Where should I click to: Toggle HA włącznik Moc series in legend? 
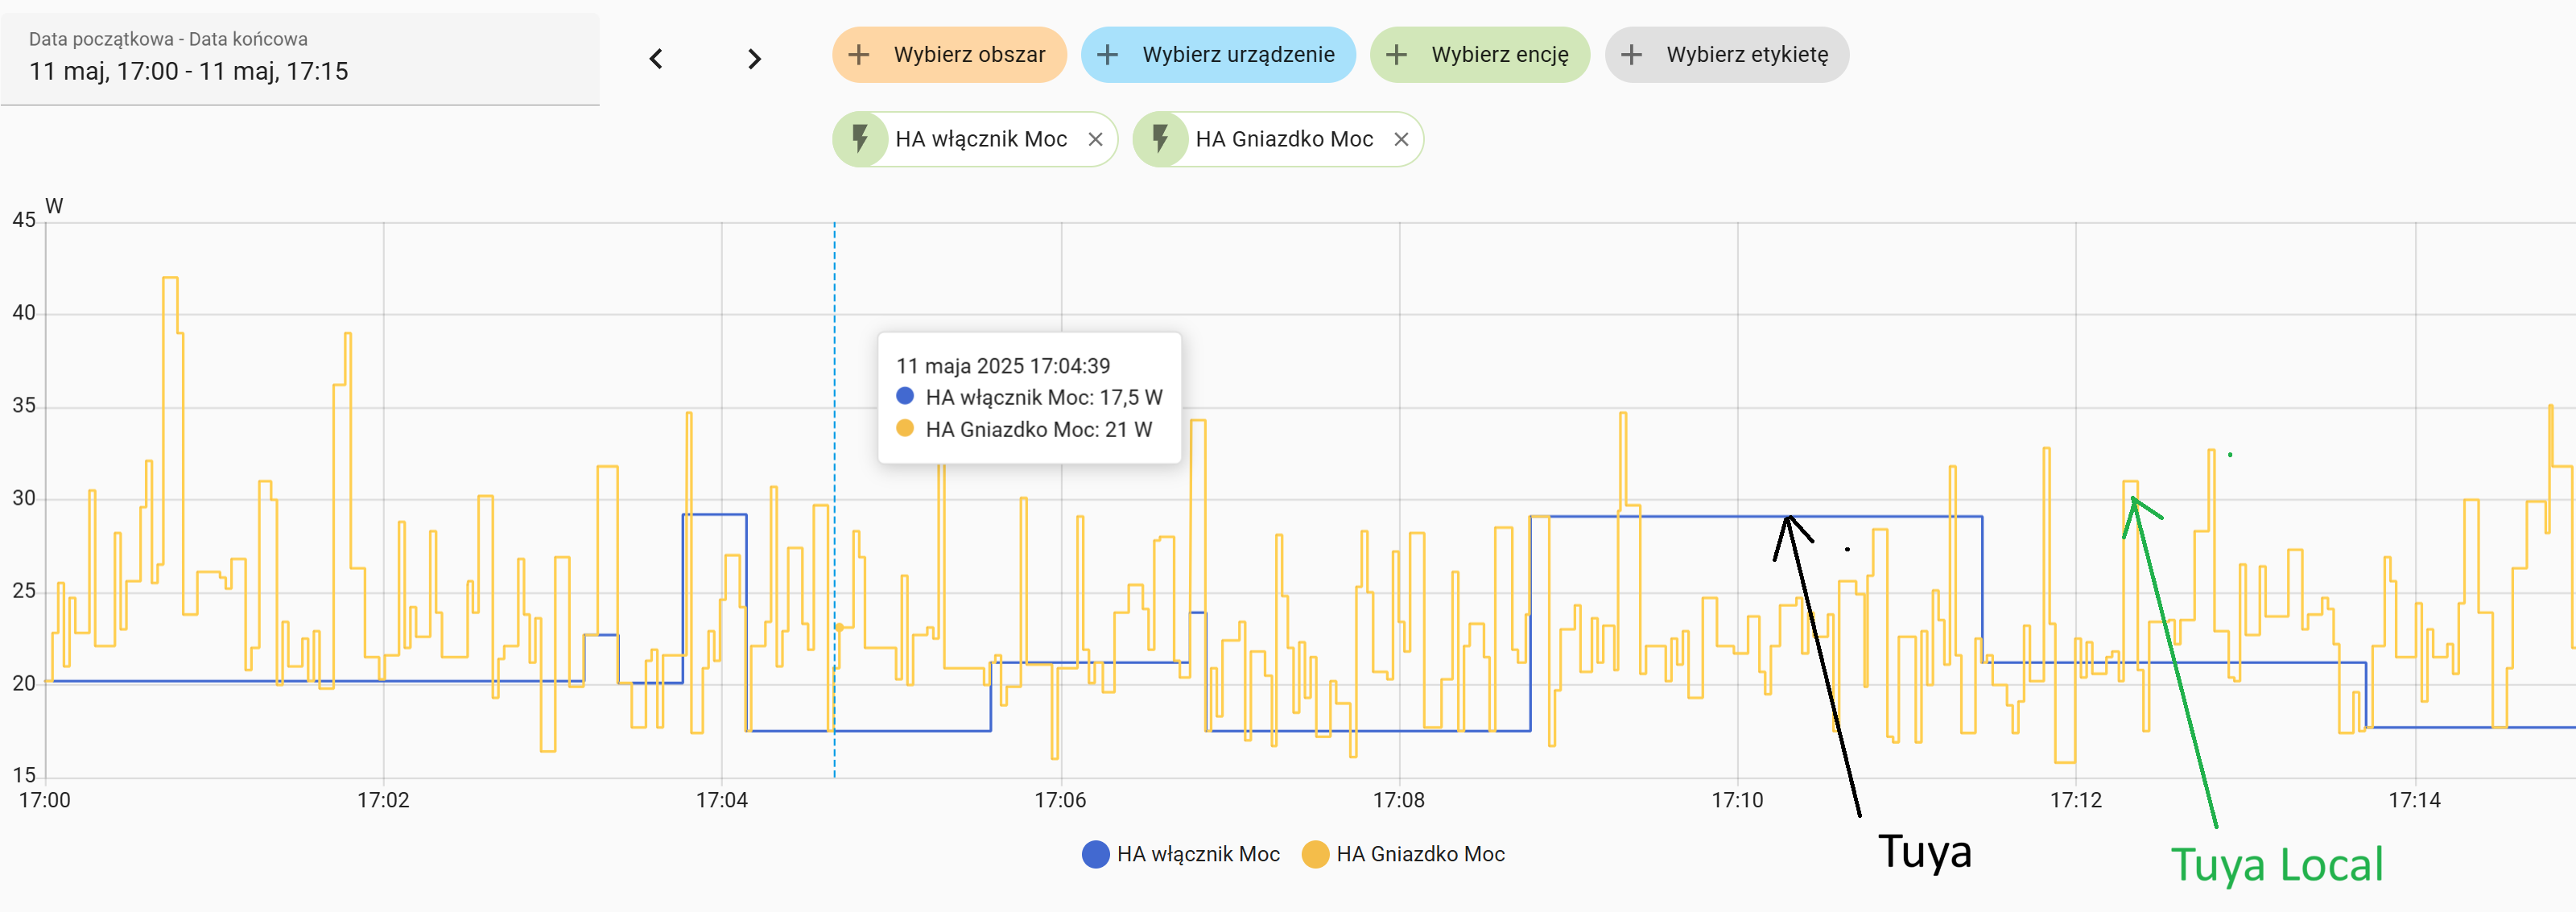point(1181,854)
